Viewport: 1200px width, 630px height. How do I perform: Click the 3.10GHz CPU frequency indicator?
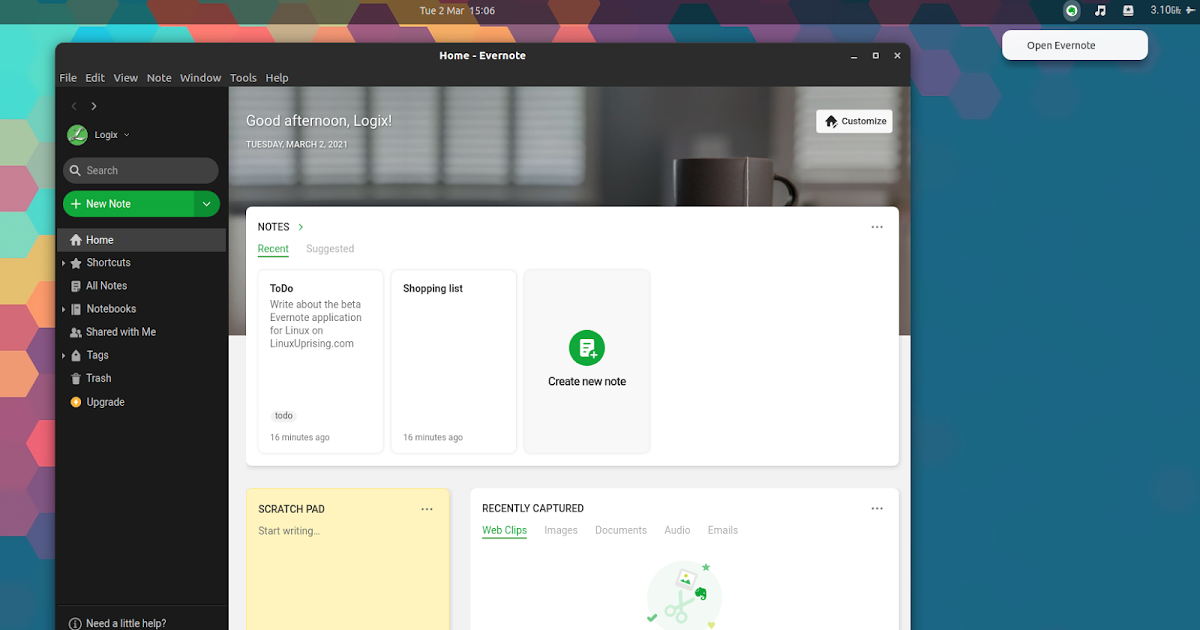[1167, 10]
